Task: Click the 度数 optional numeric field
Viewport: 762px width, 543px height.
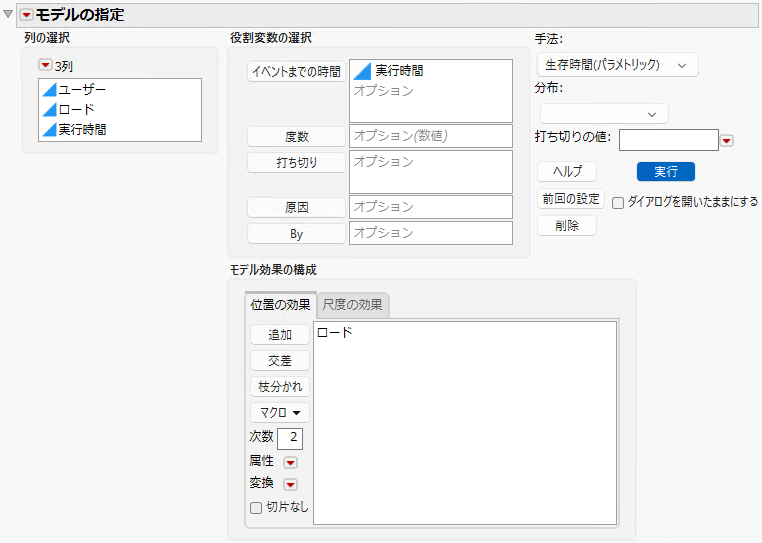Action: coord(431,136)
